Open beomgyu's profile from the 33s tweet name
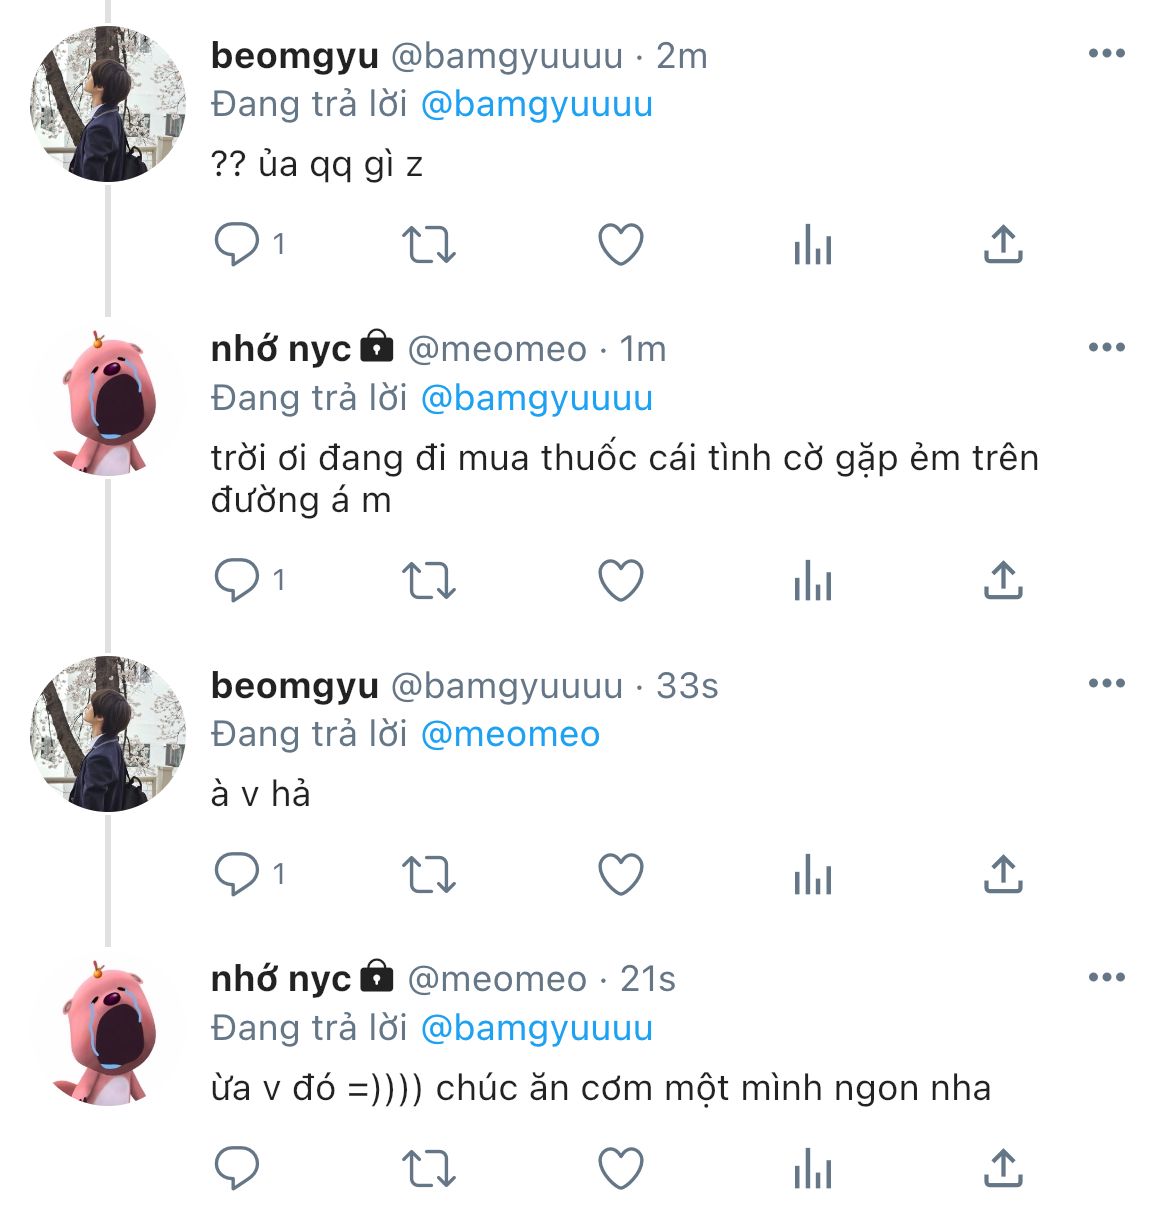Screen dimensions: 1170x1208 point(294,686)
